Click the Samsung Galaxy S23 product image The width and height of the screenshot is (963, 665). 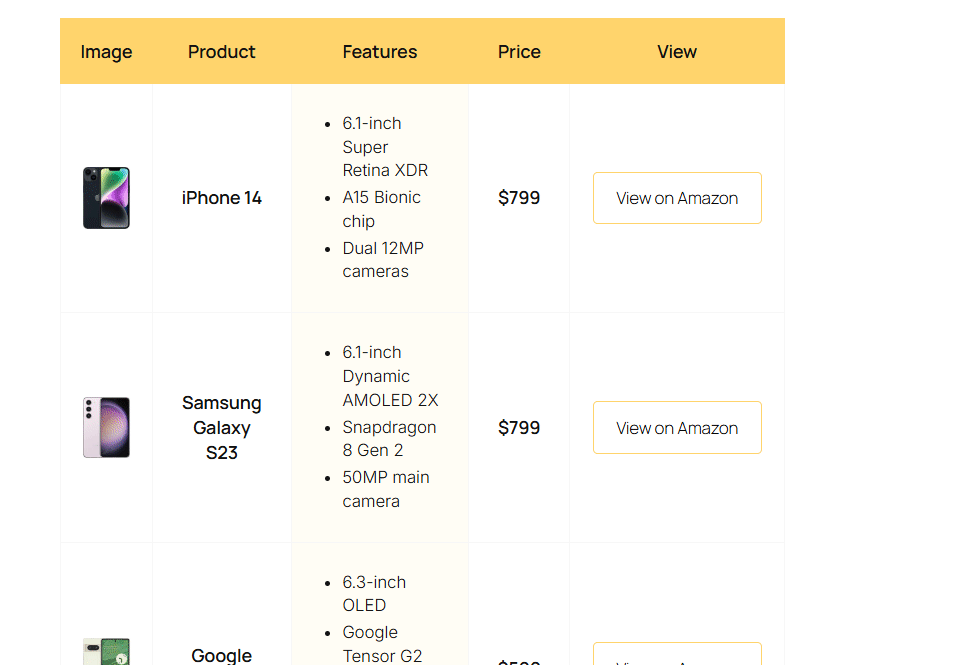106,428
